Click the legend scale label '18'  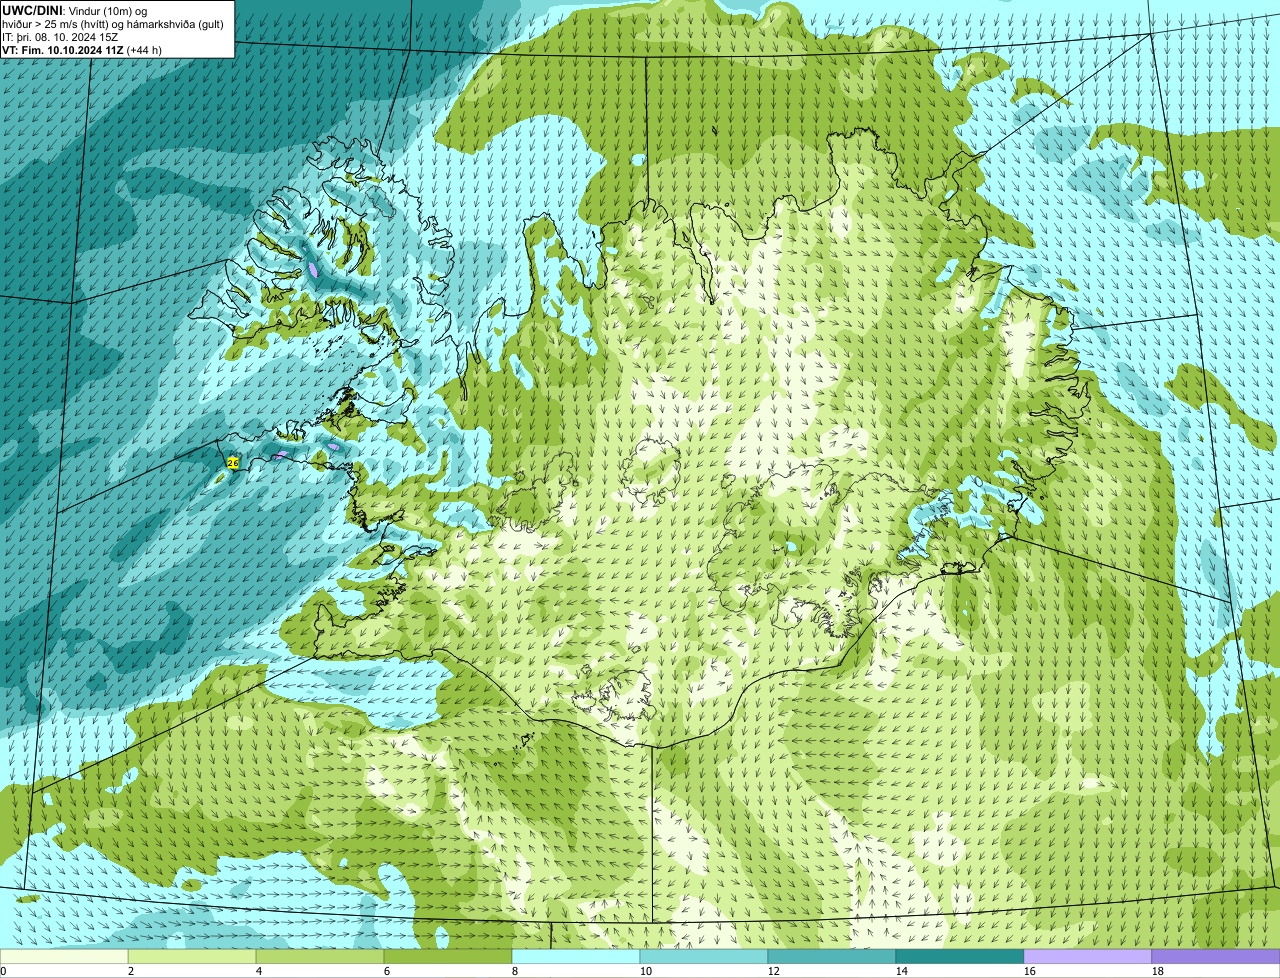coord(1158,971)
